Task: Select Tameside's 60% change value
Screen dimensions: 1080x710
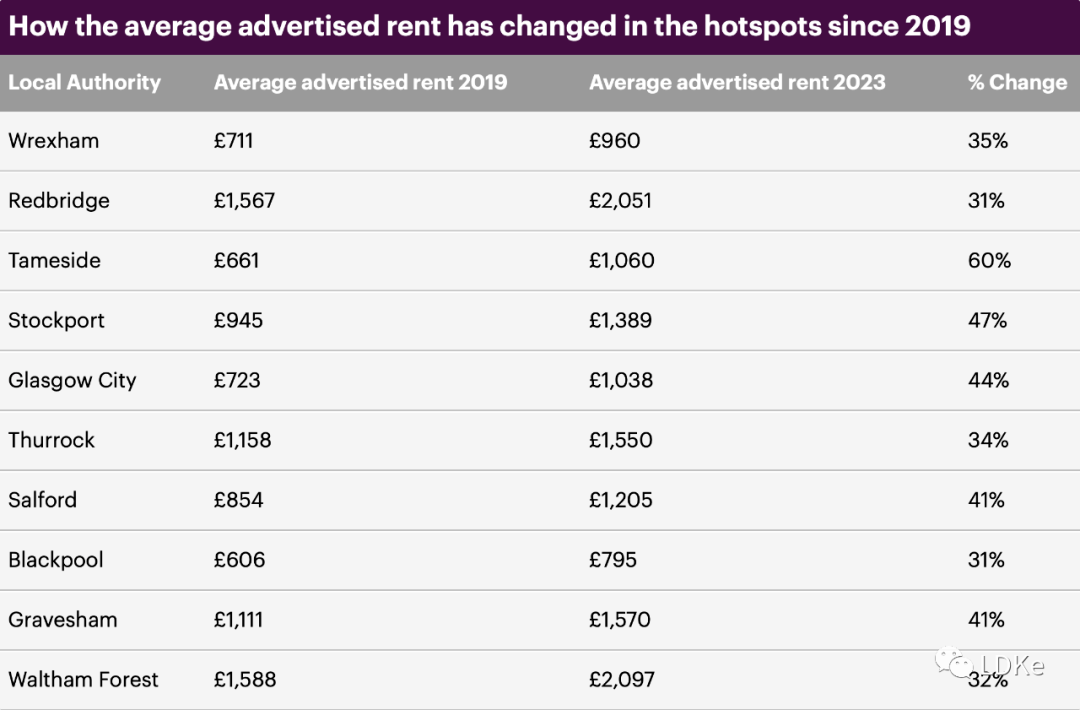Action: coord(989,260)
